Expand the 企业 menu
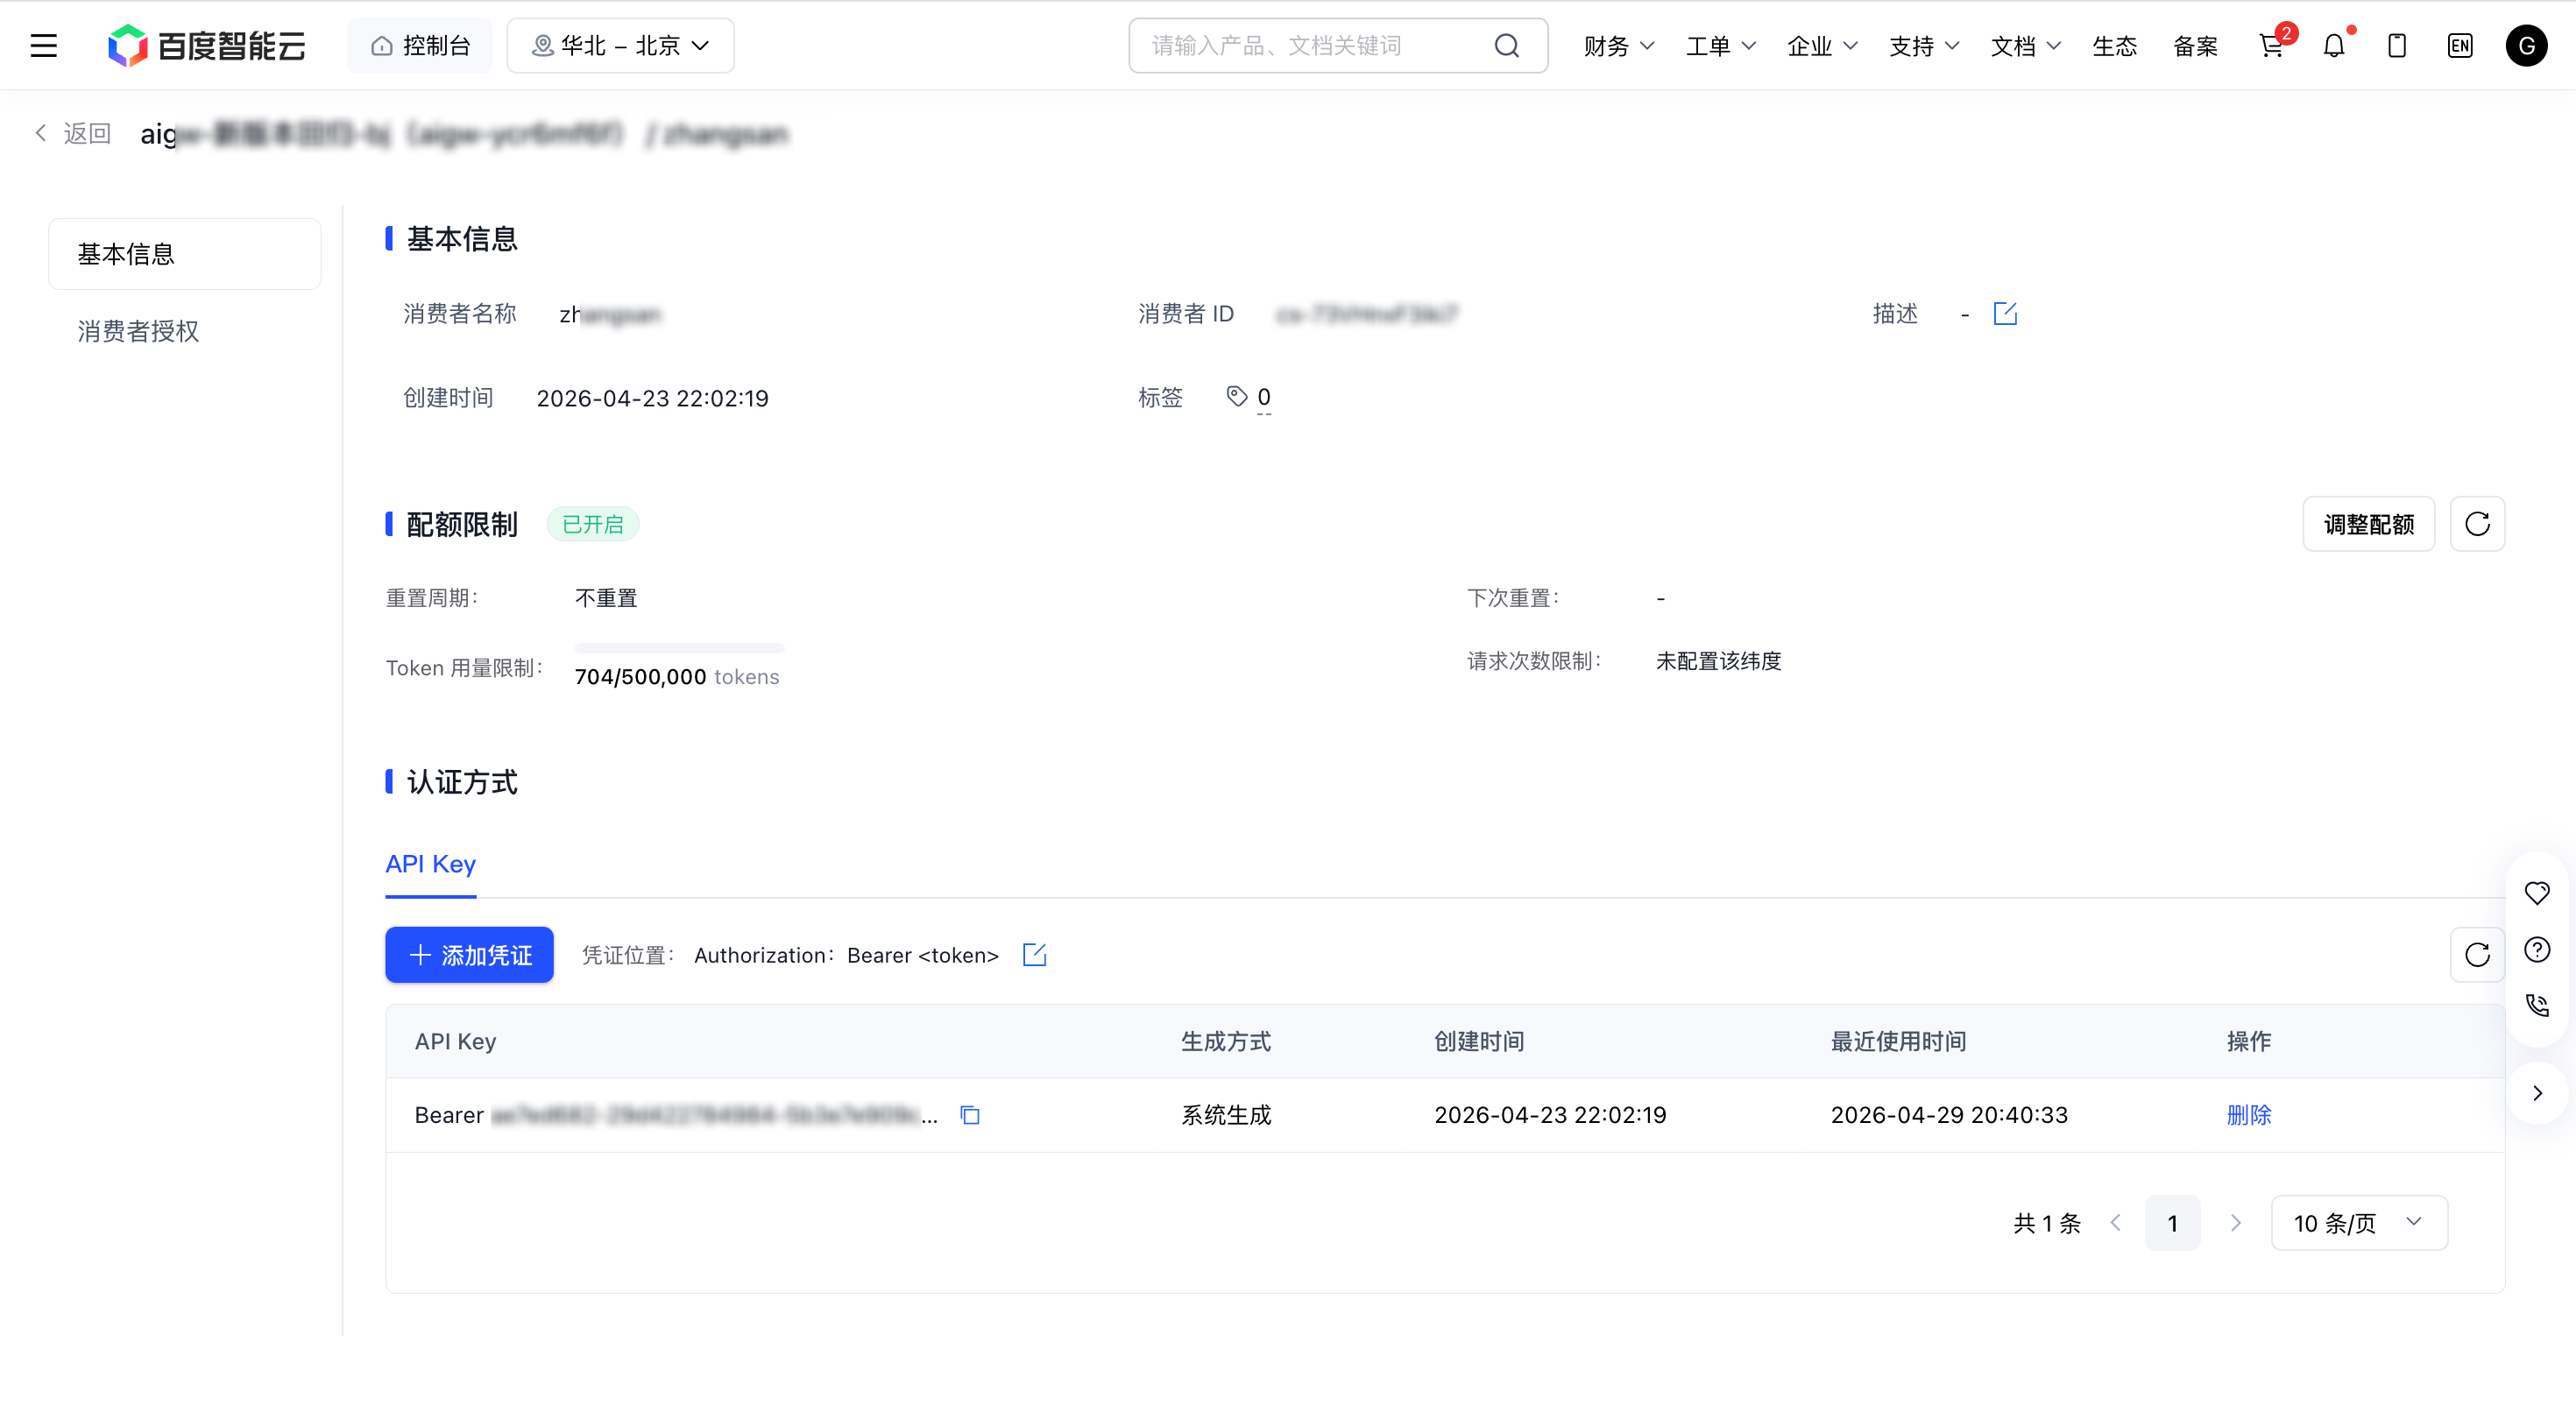Viewport: 2576px width, 1405px height. tap(1822, 45)
